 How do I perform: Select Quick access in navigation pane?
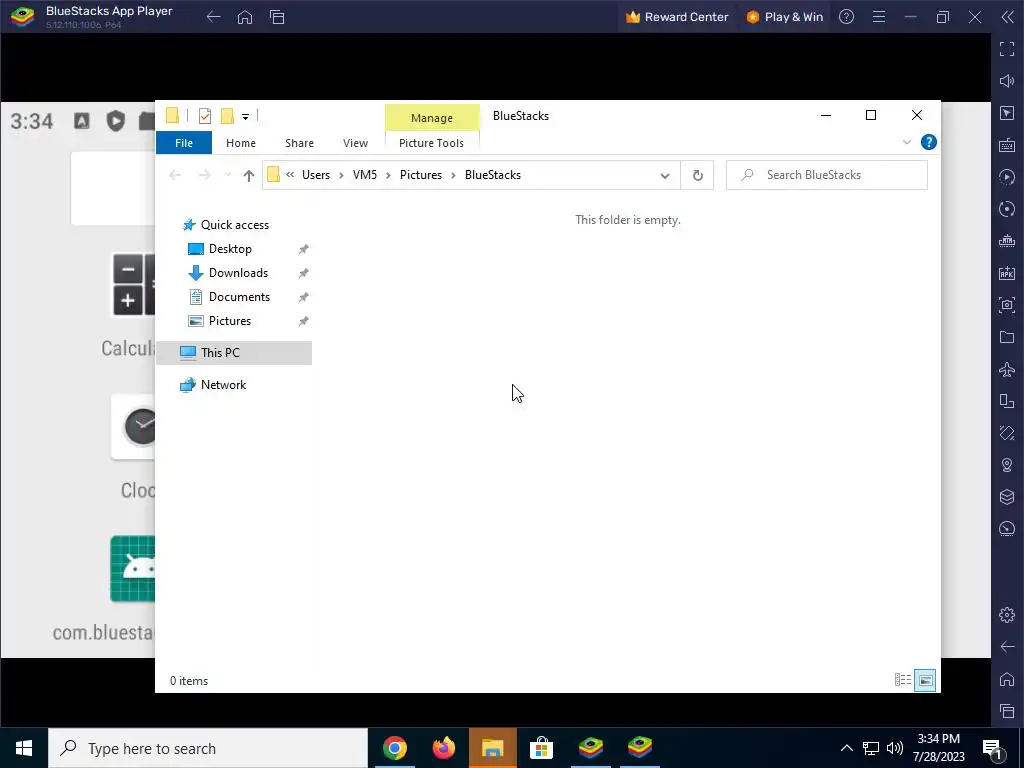[234, 225]
